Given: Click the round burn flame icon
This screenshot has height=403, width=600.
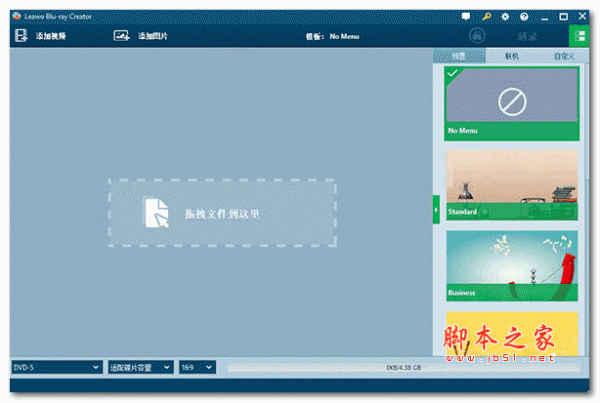Looking at the screenshot, I should coord(477,36).
